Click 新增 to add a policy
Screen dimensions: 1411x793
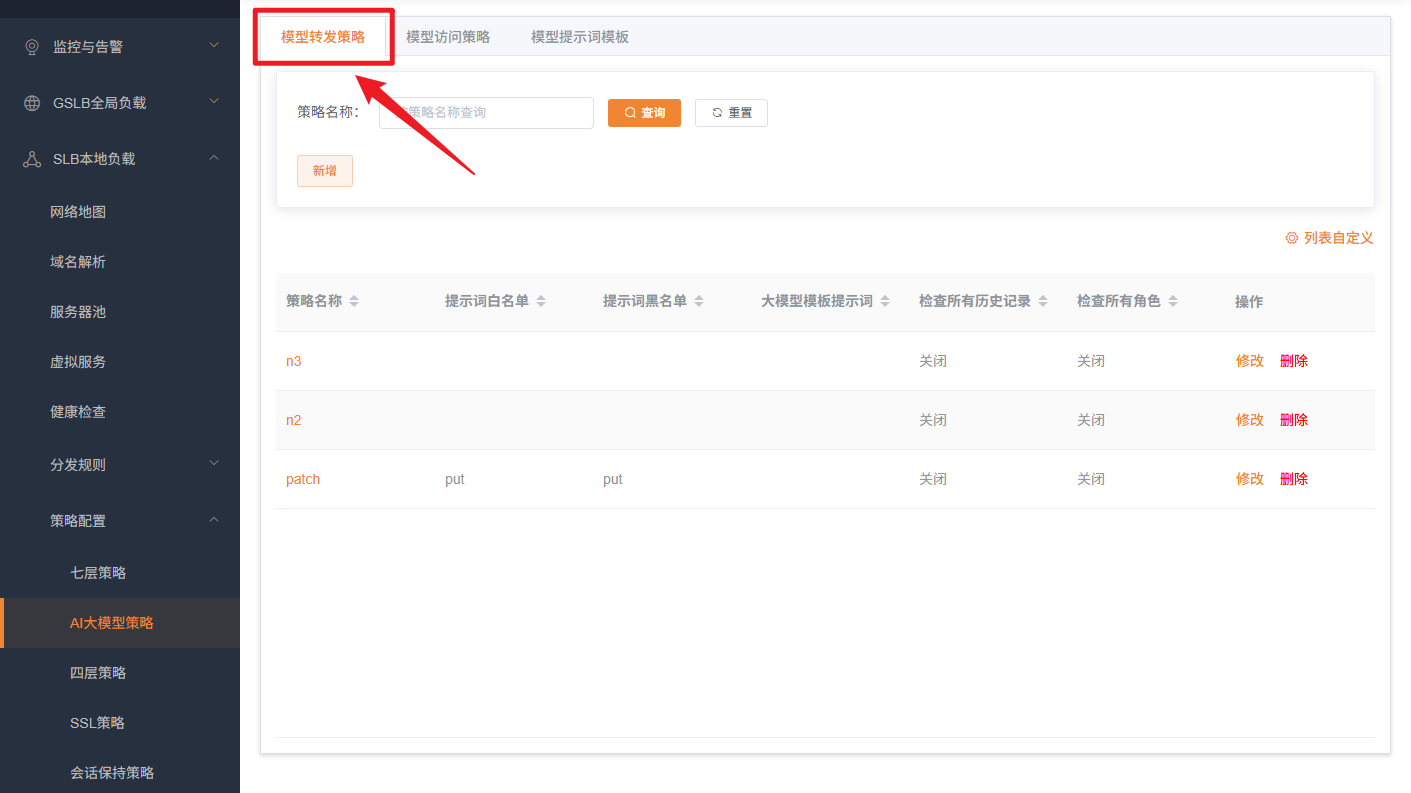click(325, 171)
